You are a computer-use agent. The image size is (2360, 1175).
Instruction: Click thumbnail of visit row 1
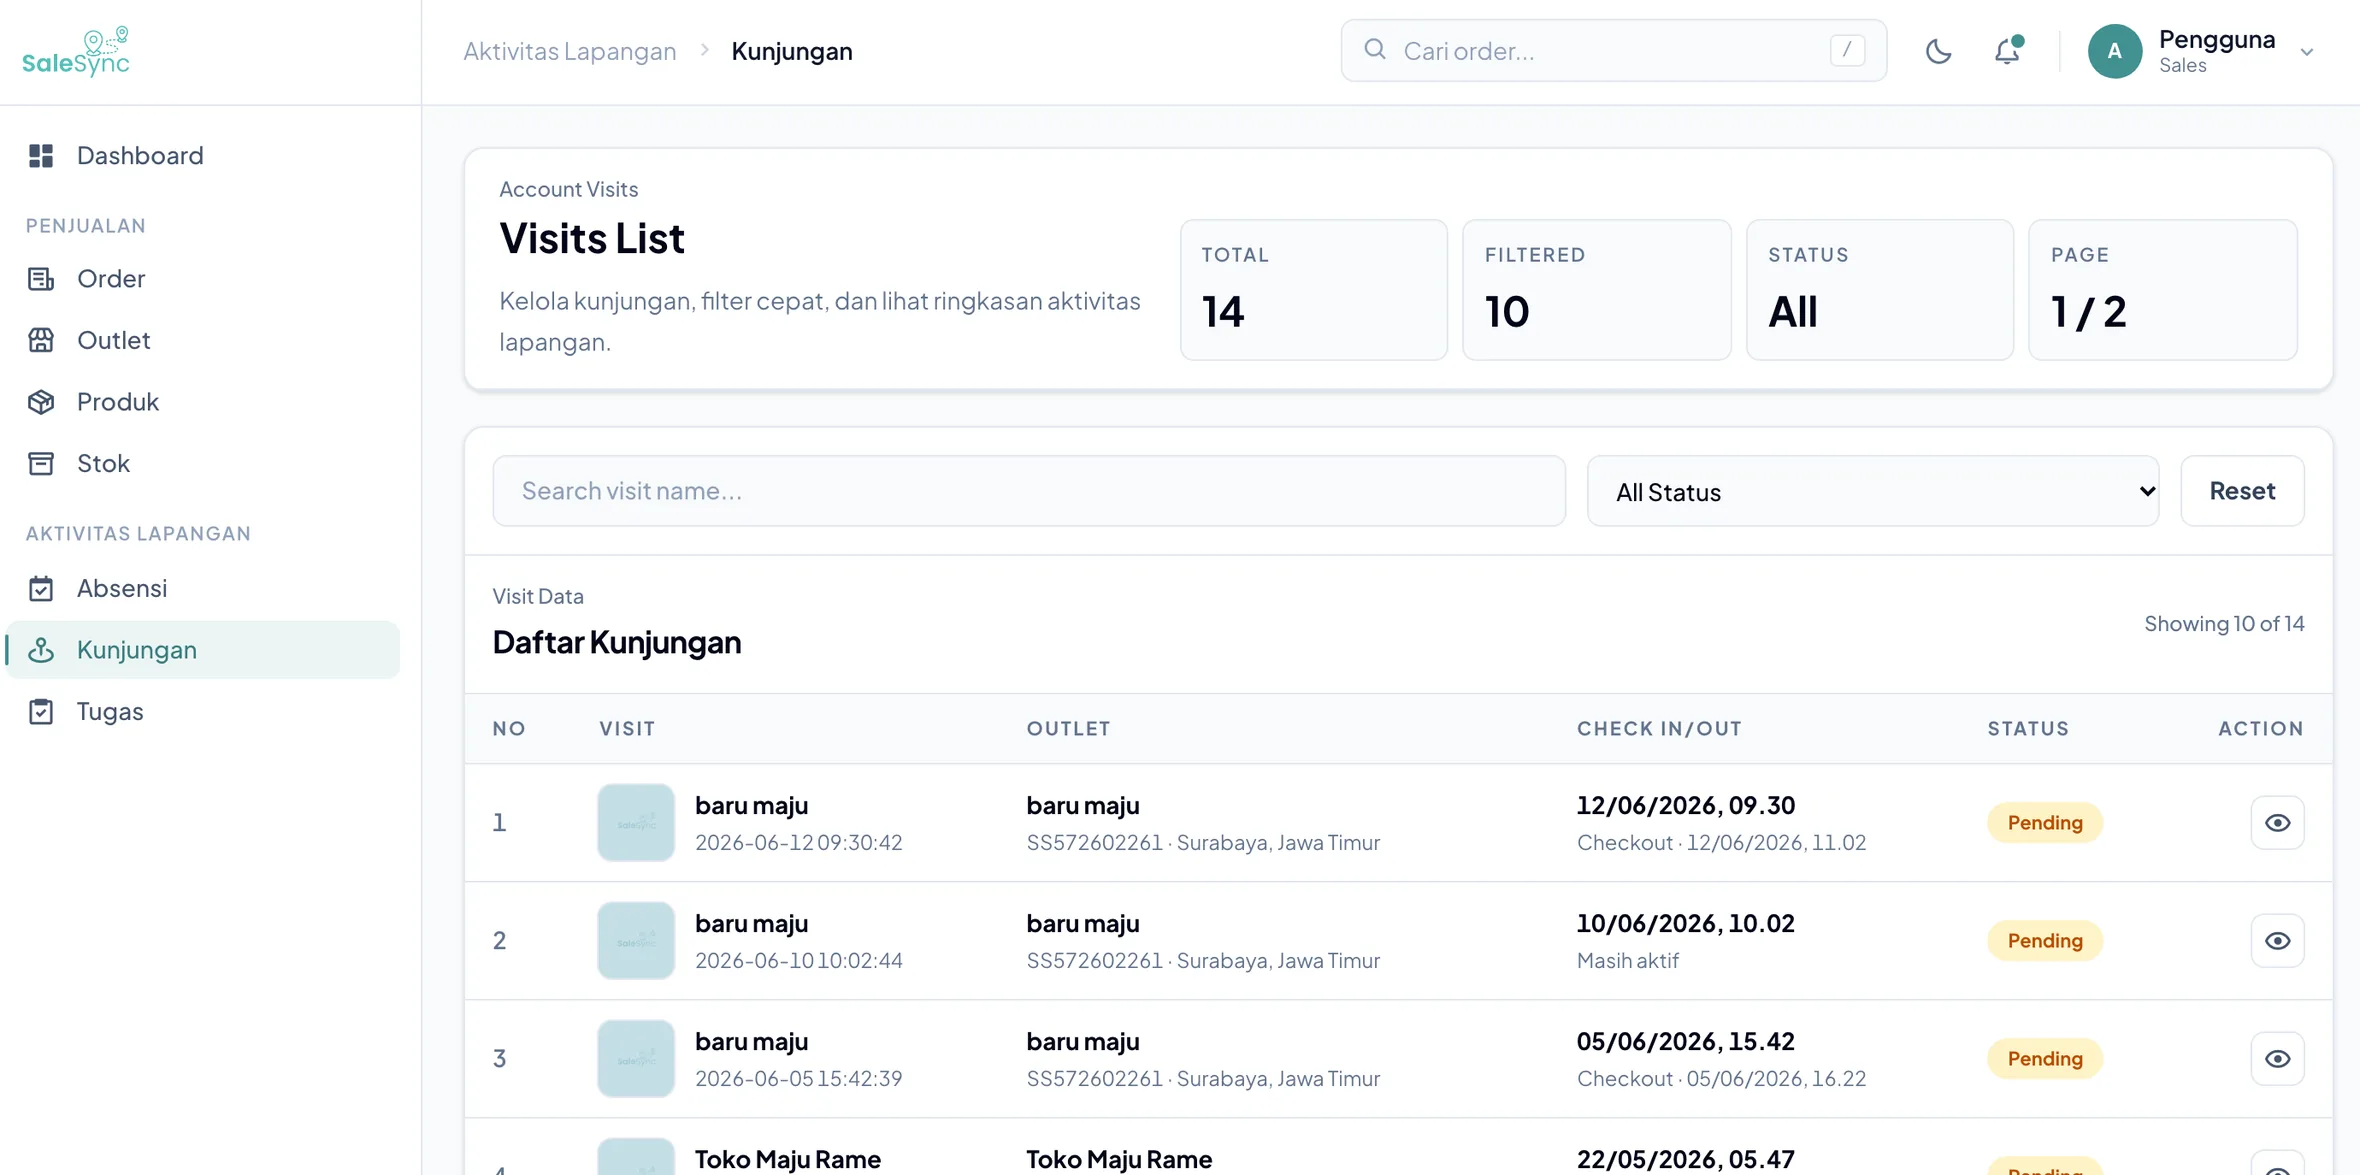click(x=636, y=823)
